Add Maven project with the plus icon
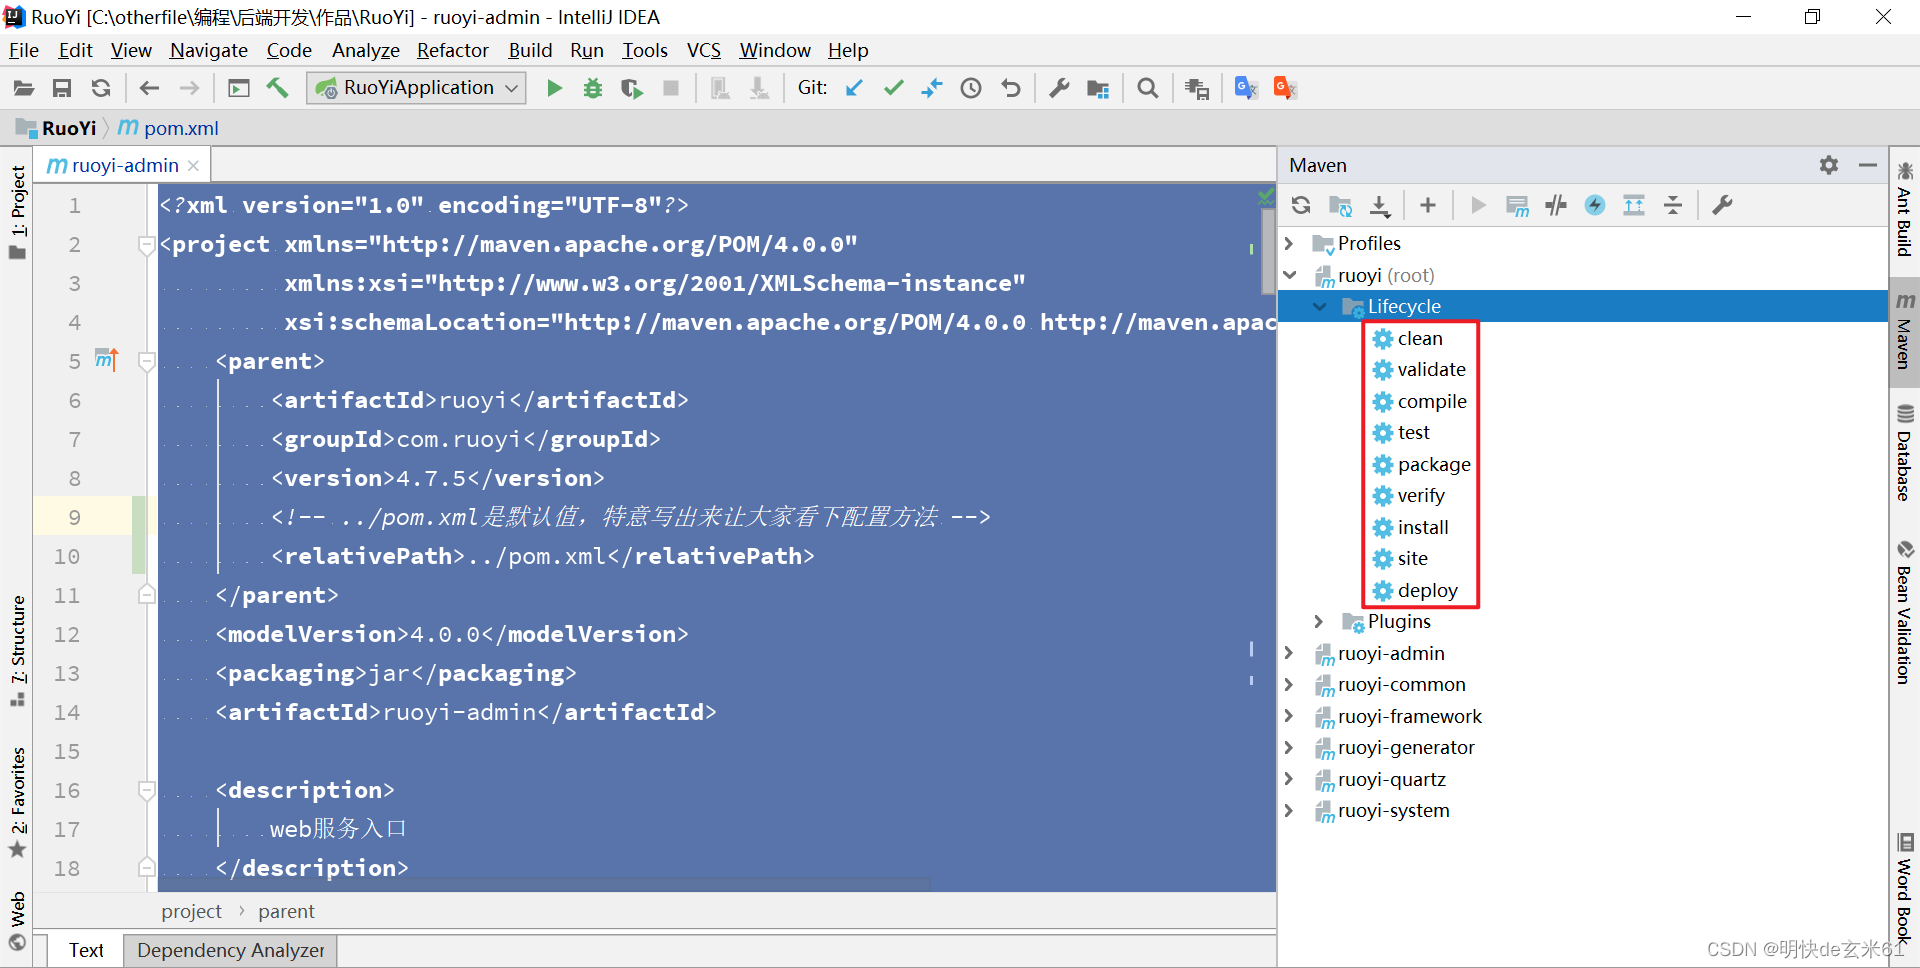Image resolution: width=1920 pixels, height=968 pixels. point(1428,205)
